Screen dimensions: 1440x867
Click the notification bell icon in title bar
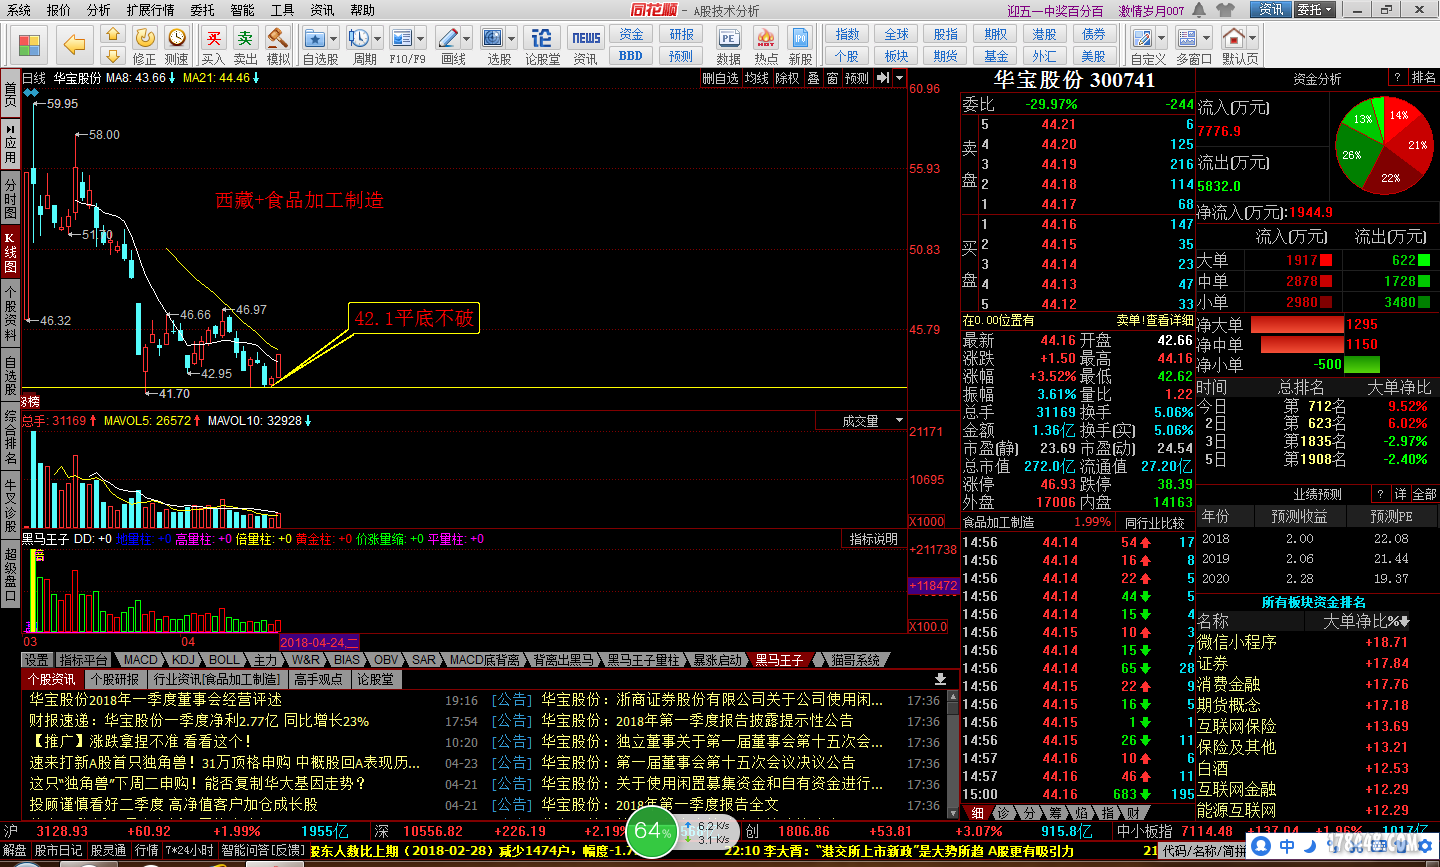1198,10
